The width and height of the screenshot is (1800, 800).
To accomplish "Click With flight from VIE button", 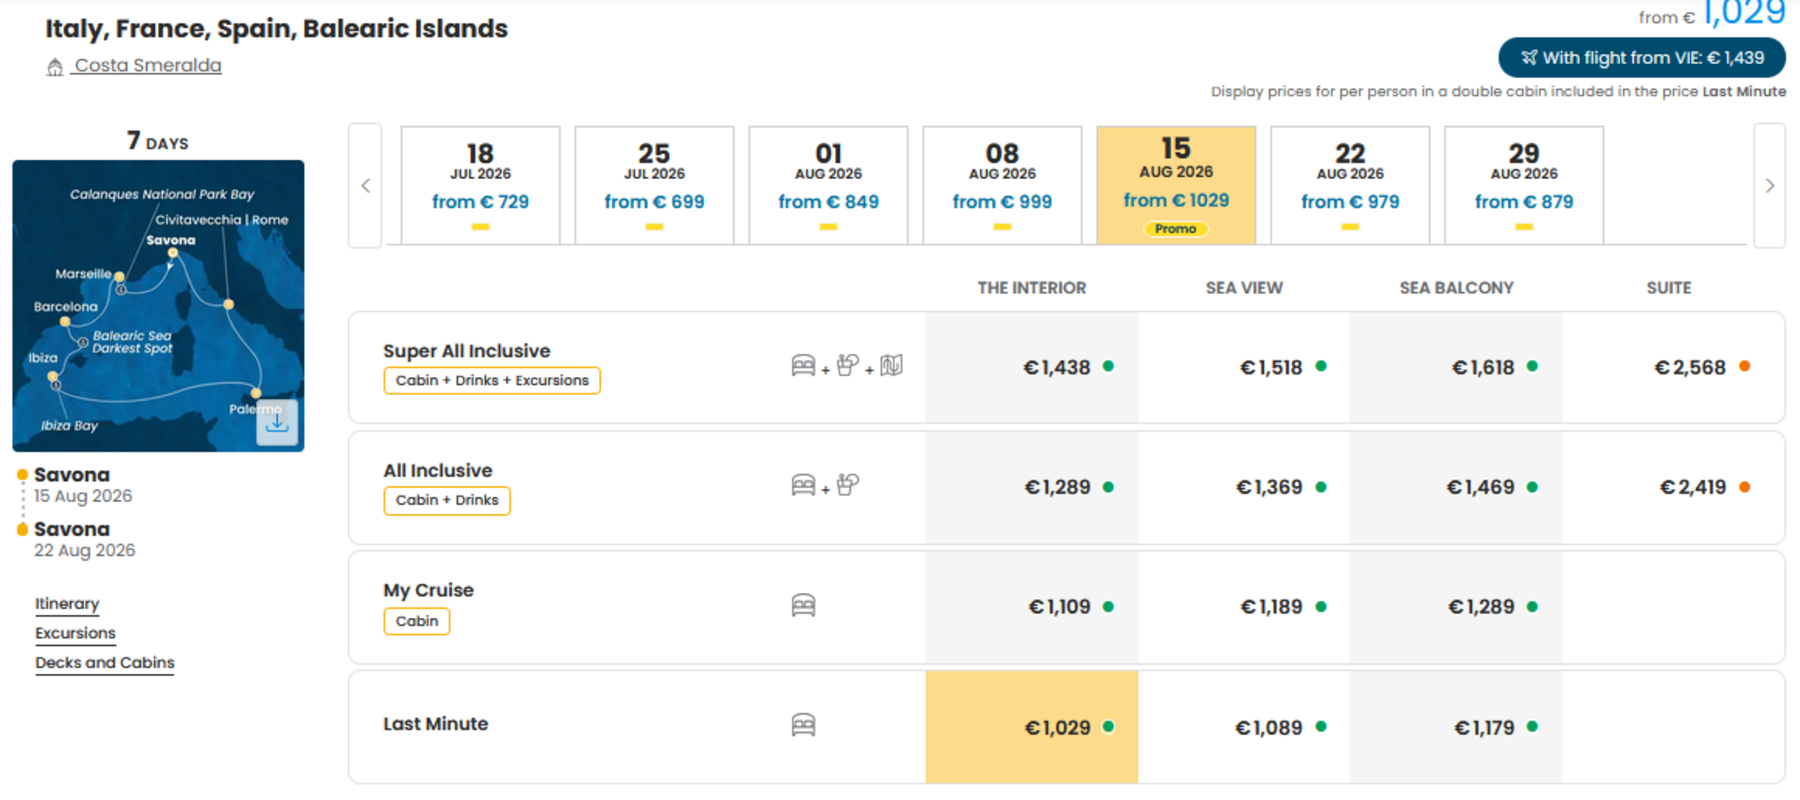I will 1642,58.
